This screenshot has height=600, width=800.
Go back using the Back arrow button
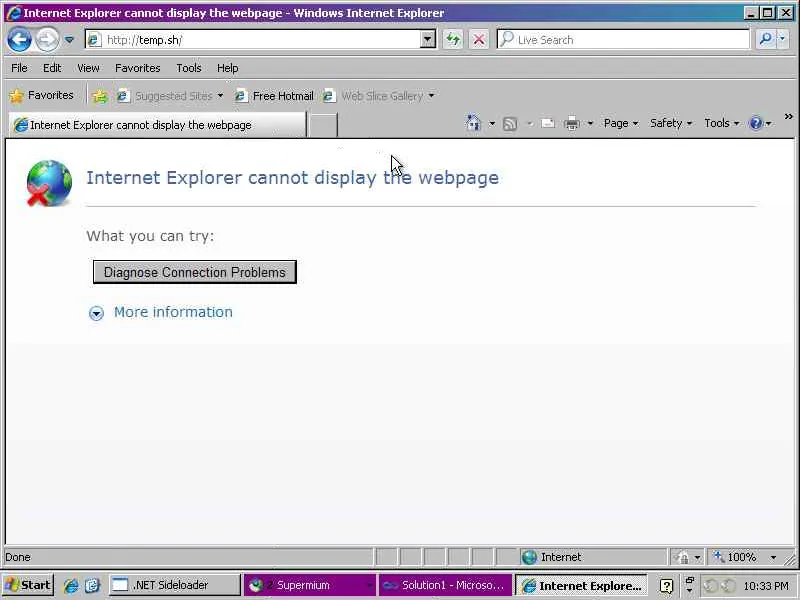(x=19, y=39)
